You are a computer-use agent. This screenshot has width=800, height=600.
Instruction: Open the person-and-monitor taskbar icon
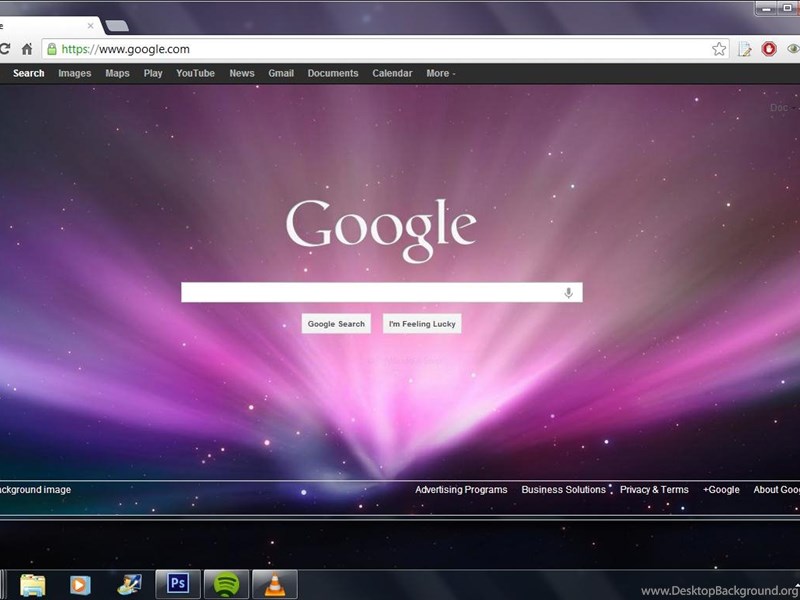(129, 585)
